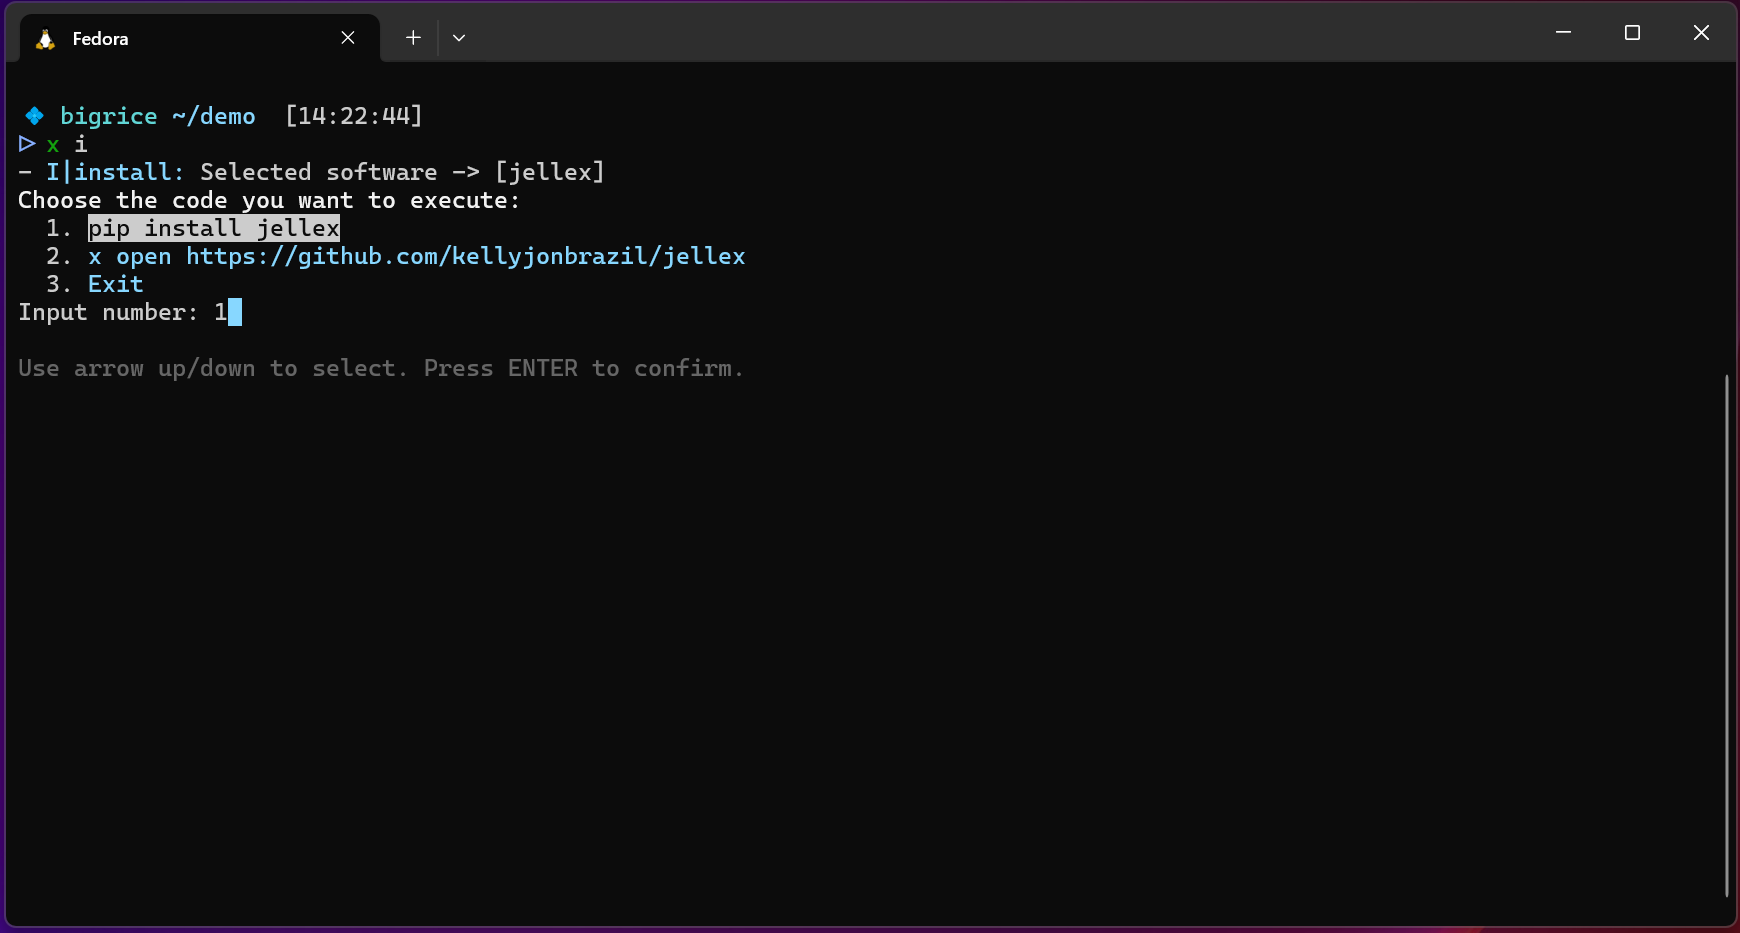Select the "pip install jellex" option
The image size is (1740, 933).
click(x=214, y=228)
